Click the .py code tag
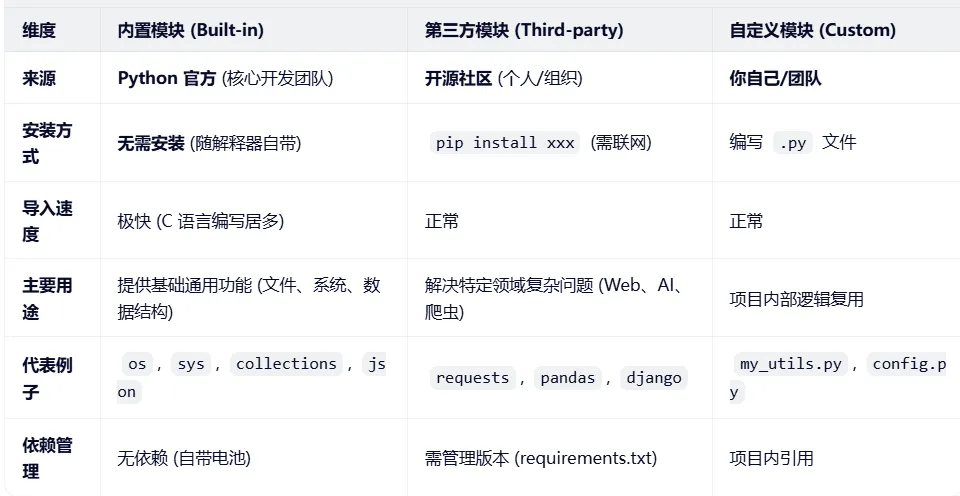The height and width of the screenshot is (496, 960). [793, 143]
